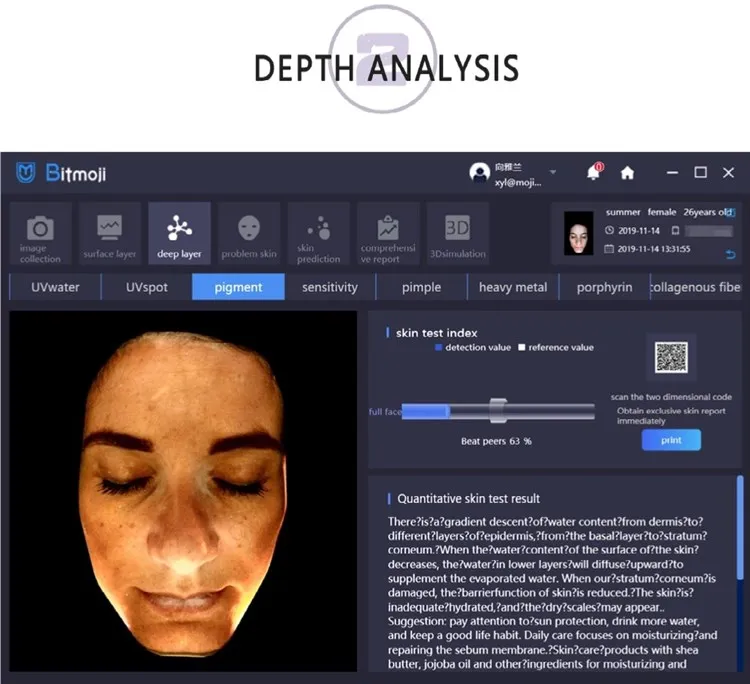This screenshot has height=684, width=750.
Task: Click the clock icon next to 2019-11-14
Action: click(x=609, y=231)
